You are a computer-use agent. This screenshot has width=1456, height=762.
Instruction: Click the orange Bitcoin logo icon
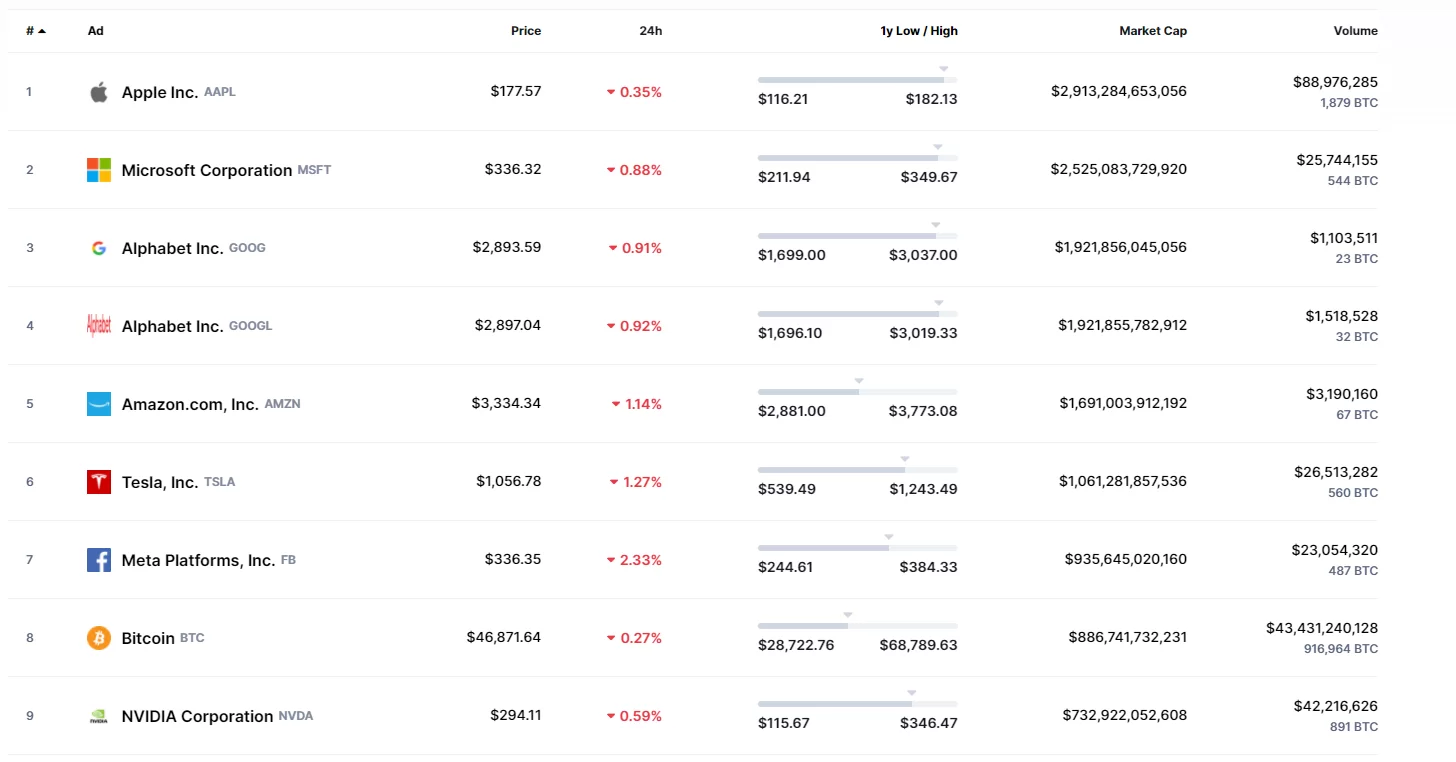98,638
